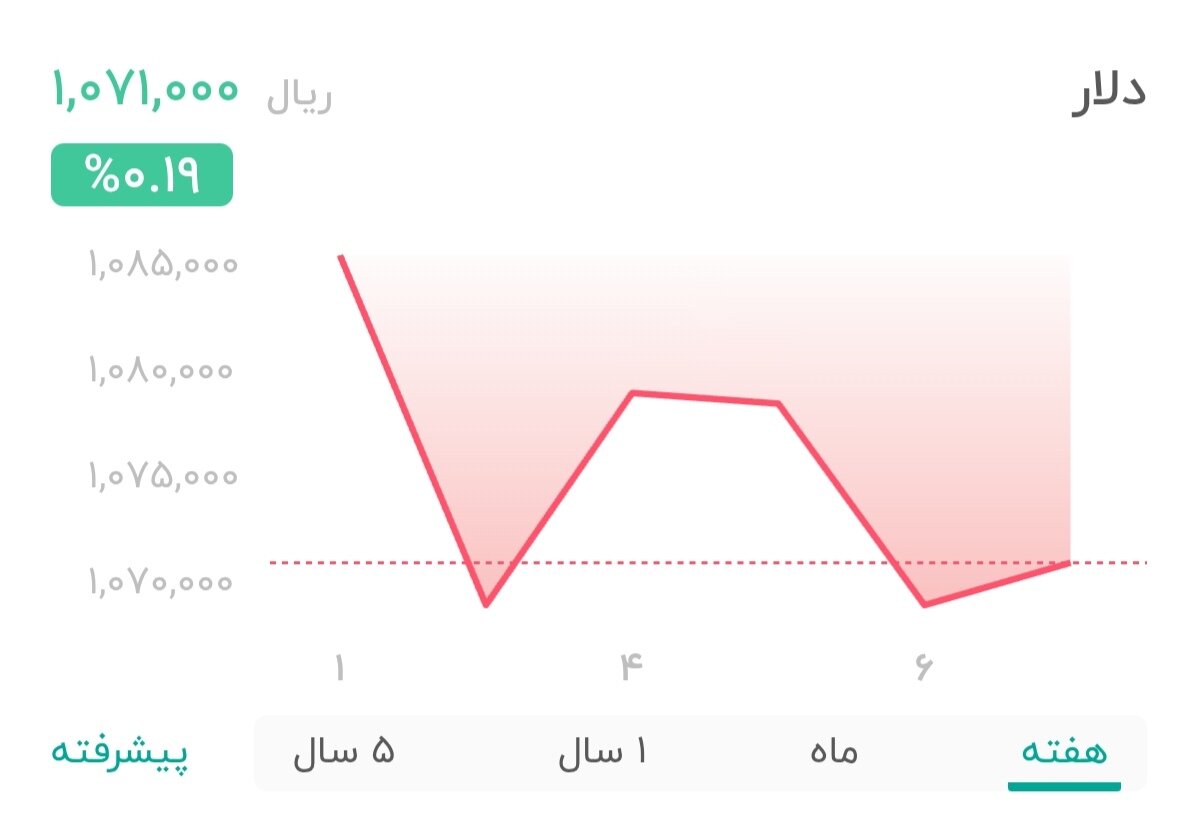Click the dotted horizontal reference line
The image size is (1198, 831).
tap(700, 564)
